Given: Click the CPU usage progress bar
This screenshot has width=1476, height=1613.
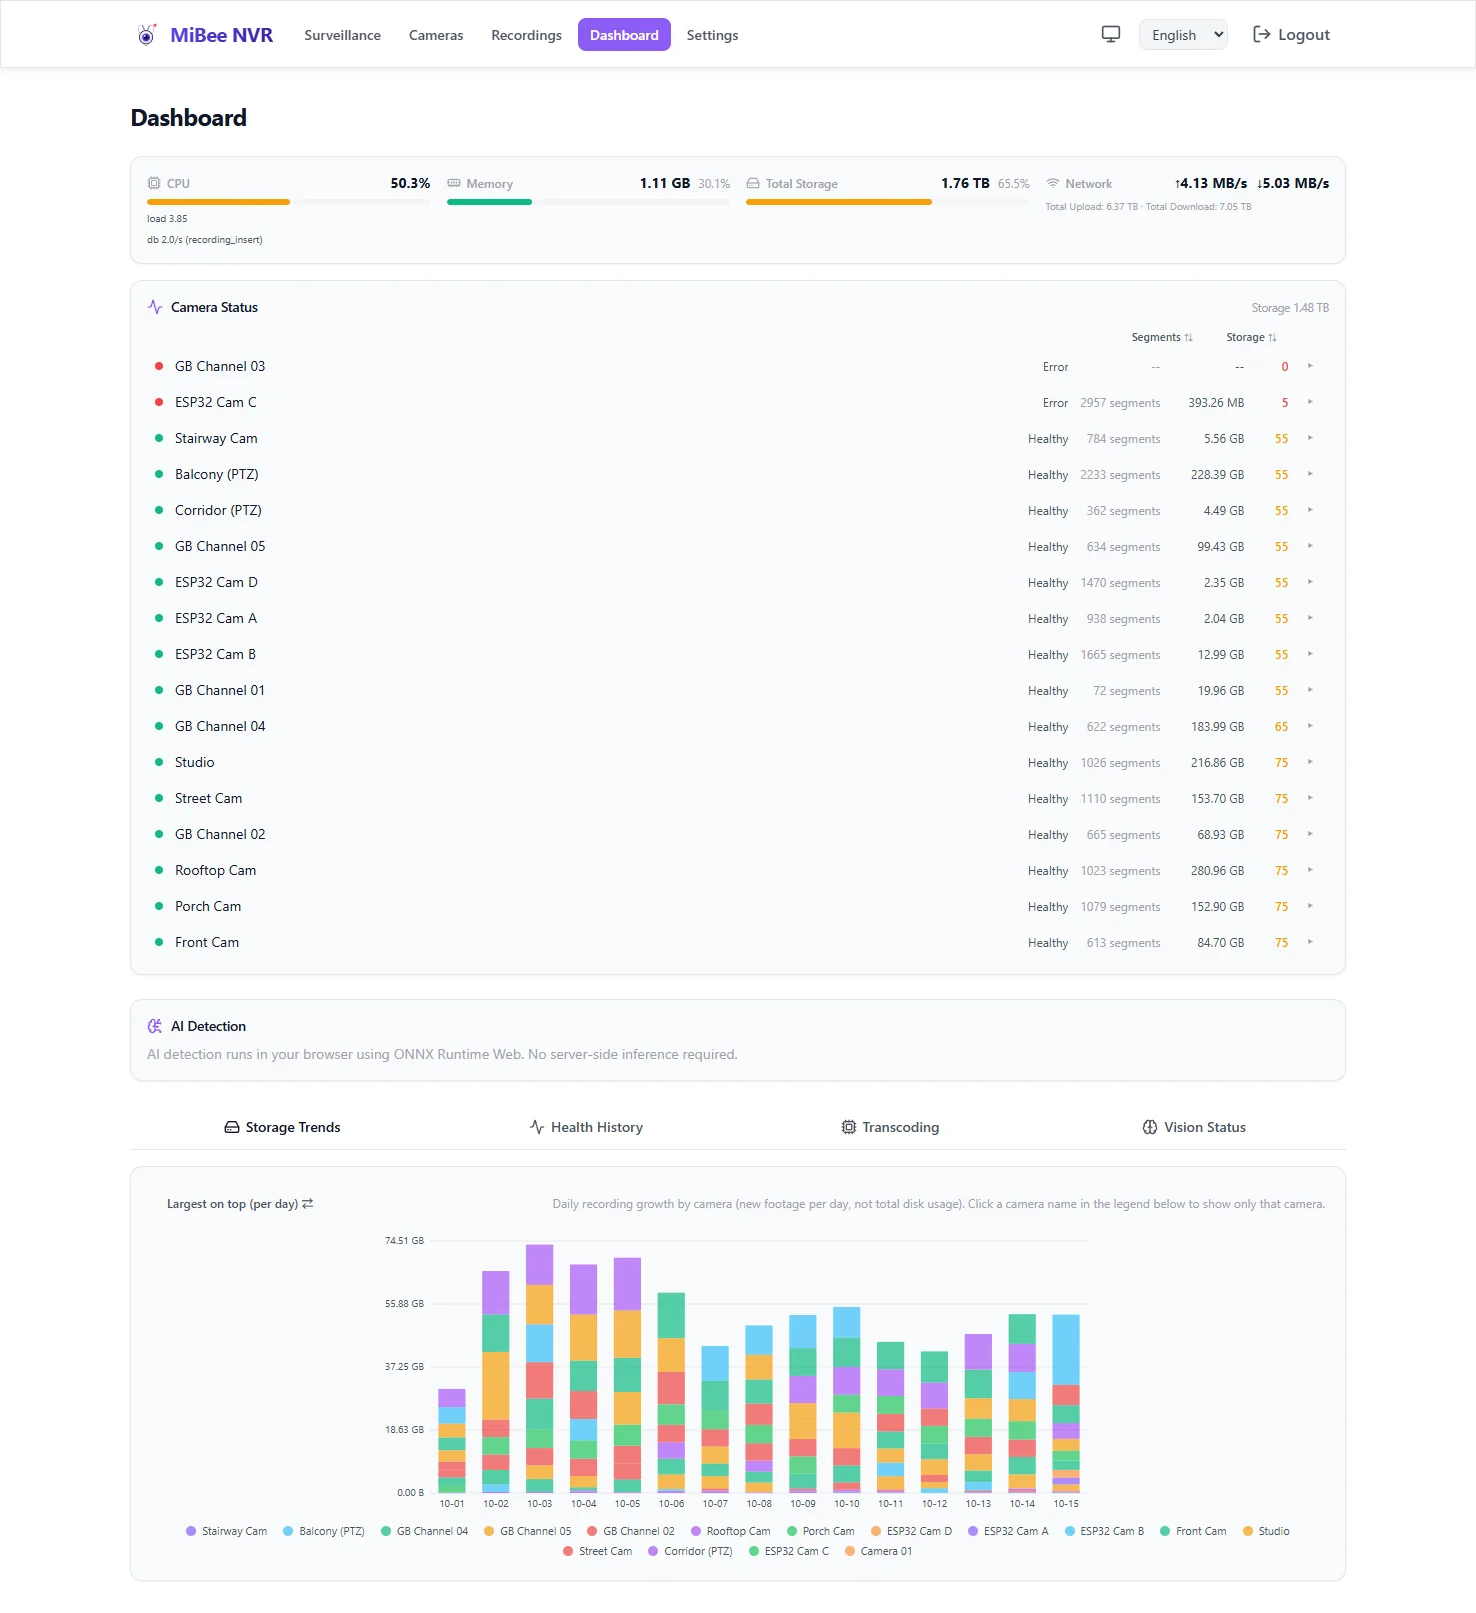Looking at the screenshot, I should pos(289,202).
